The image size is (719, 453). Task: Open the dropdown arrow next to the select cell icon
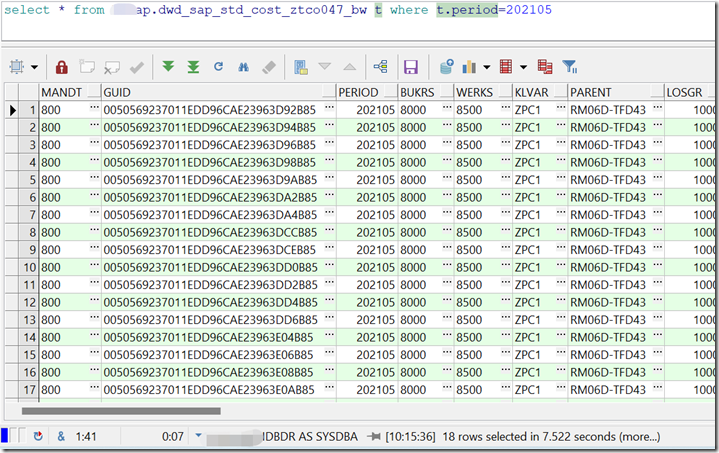click(34, 67)
